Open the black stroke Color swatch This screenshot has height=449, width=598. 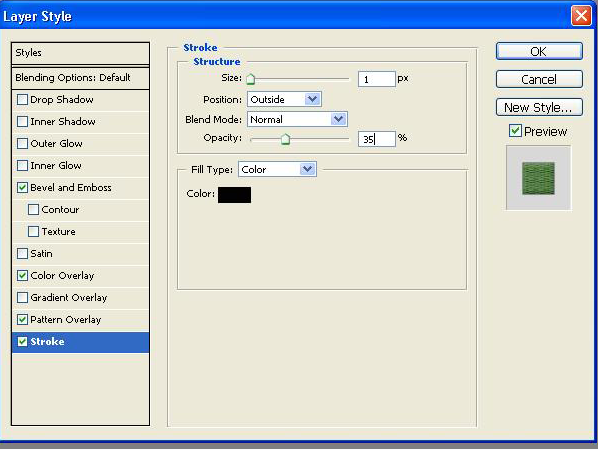(234, 195)
